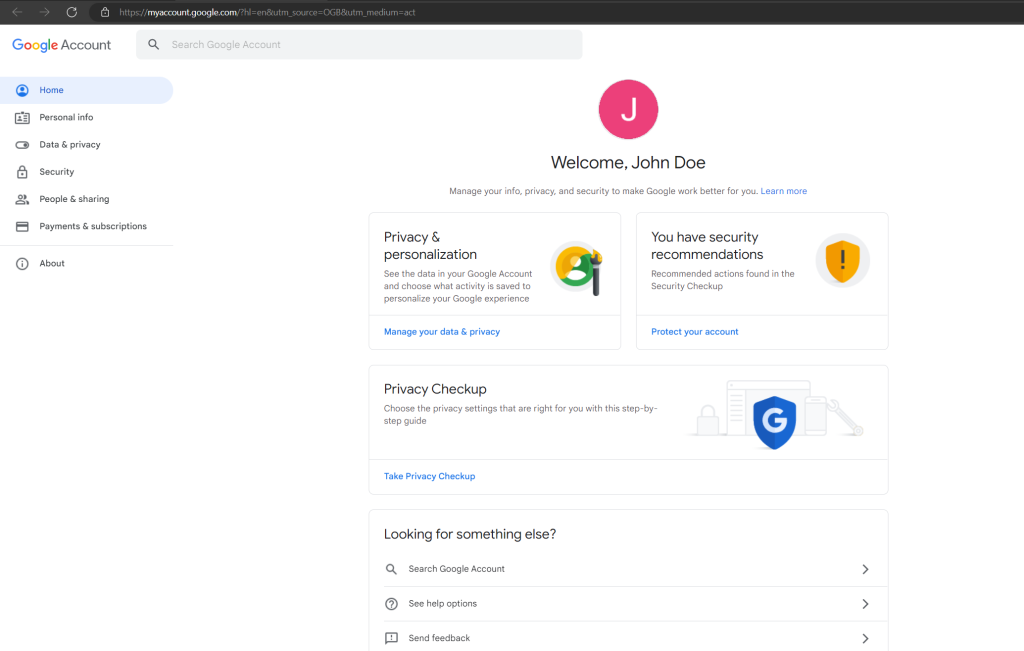Click magnifier icon beside Search Google Account row
Viewport: 1024px width, 651px height.
tap(391, 569)
